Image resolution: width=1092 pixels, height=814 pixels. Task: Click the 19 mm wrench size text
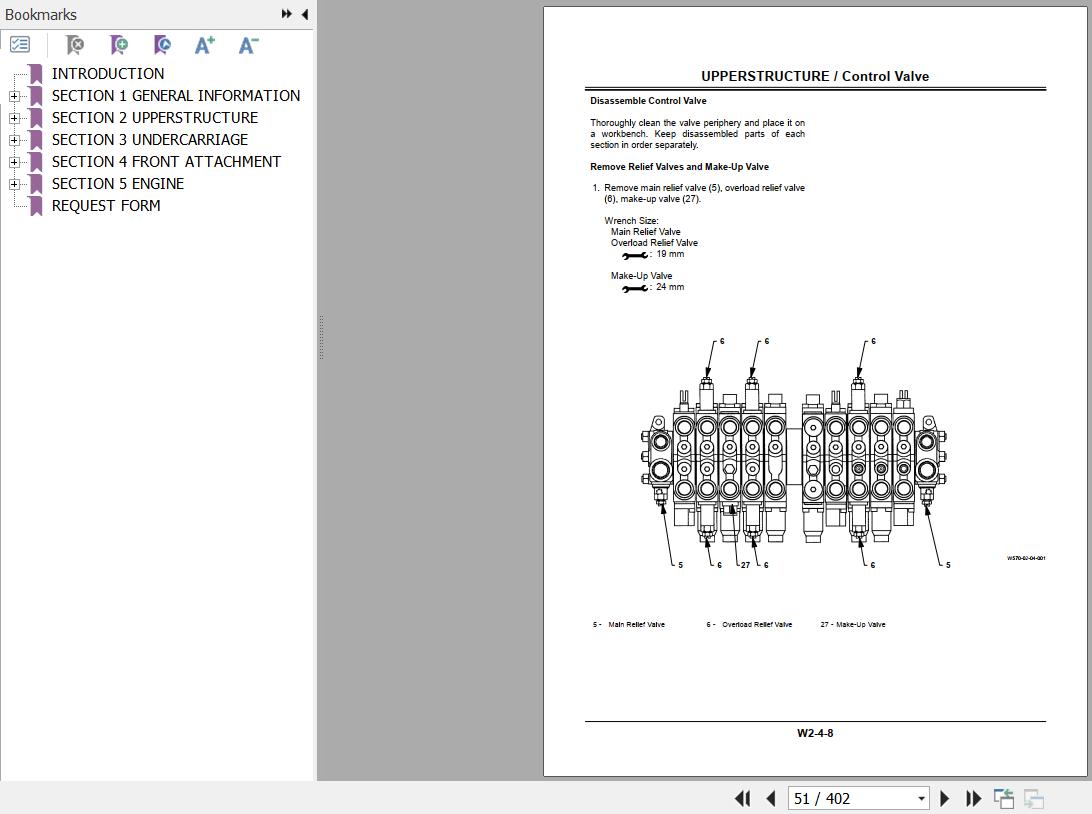tap(670, 254)
